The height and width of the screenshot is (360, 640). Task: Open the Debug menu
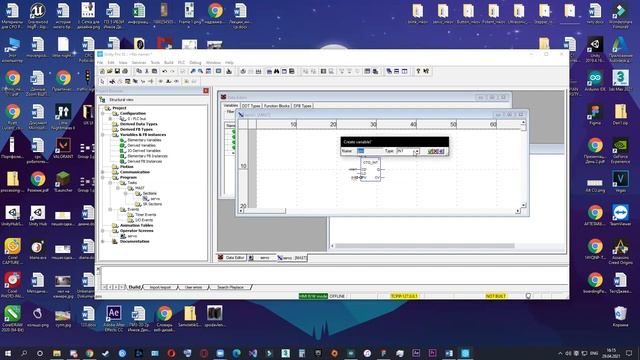tap(195, 62)
